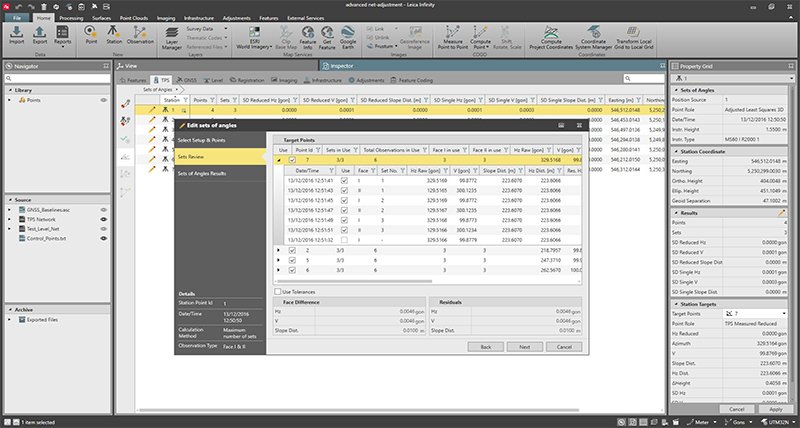800x428 pixels.
Task: Enable the Use Tolerances checkbox
Action: (x=278, y=291)
